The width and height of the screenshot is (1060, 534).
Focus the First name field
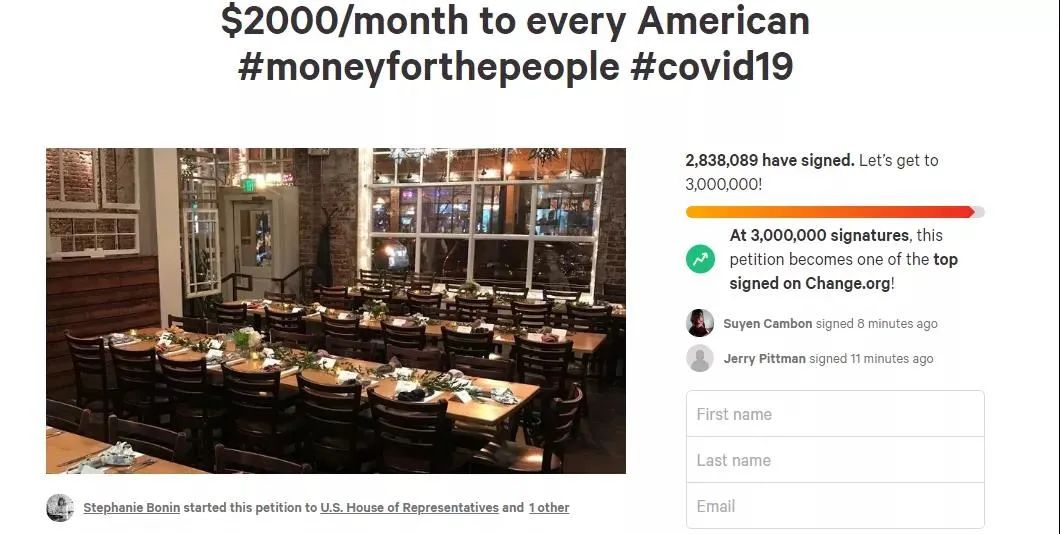(835, 414)
